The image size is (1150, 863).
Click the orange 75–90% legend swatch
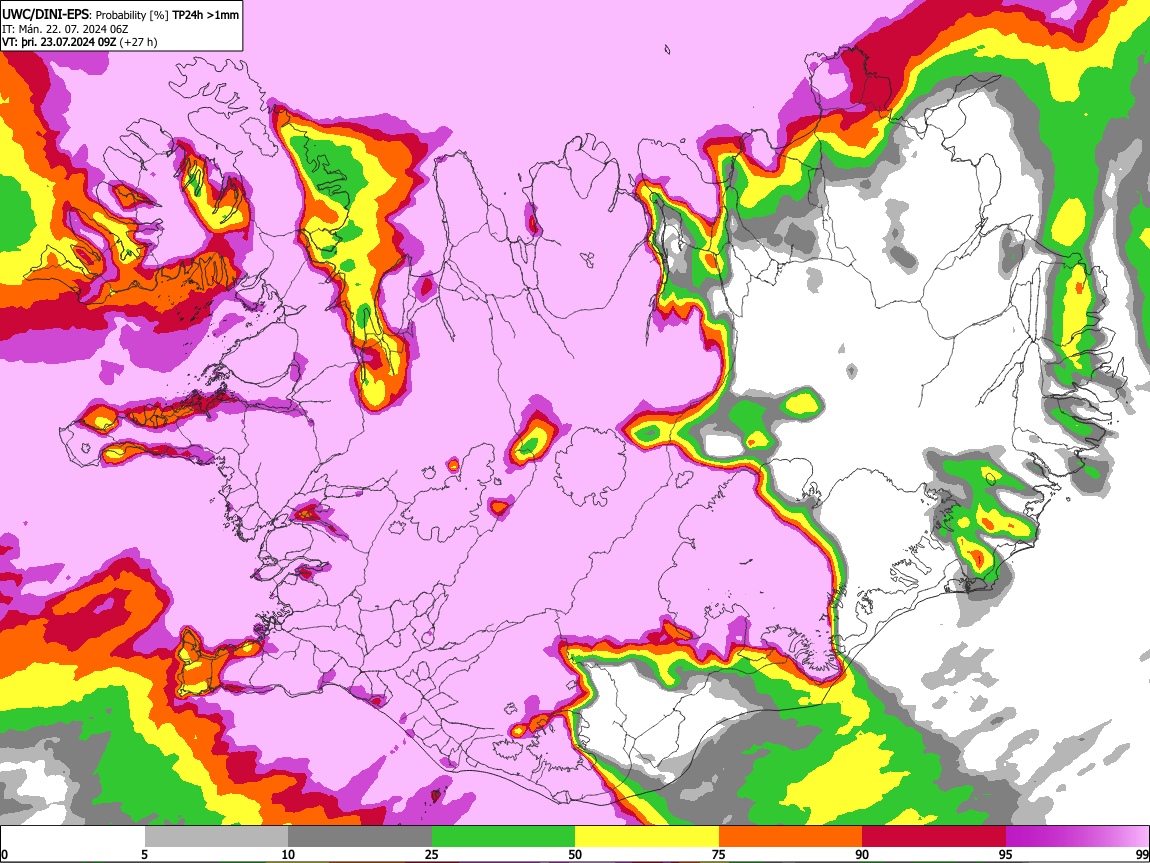point(790,837)
